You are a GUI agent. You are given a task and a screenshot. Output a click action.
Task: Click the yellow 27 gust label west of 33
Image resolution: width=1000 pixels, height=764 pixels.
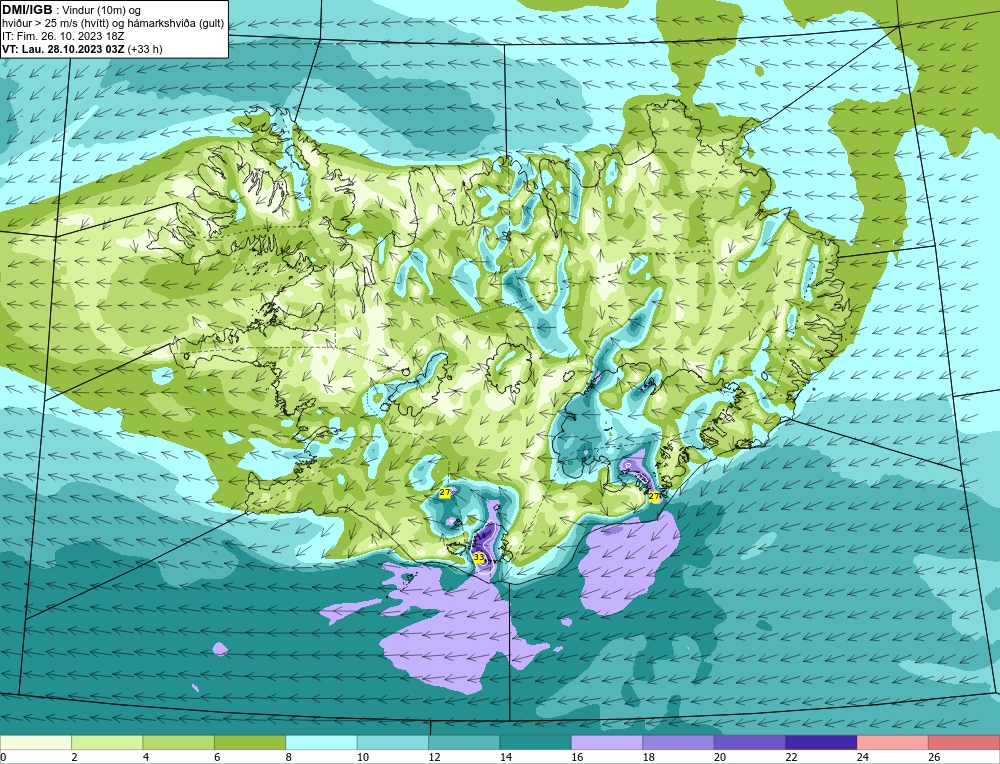445,492
